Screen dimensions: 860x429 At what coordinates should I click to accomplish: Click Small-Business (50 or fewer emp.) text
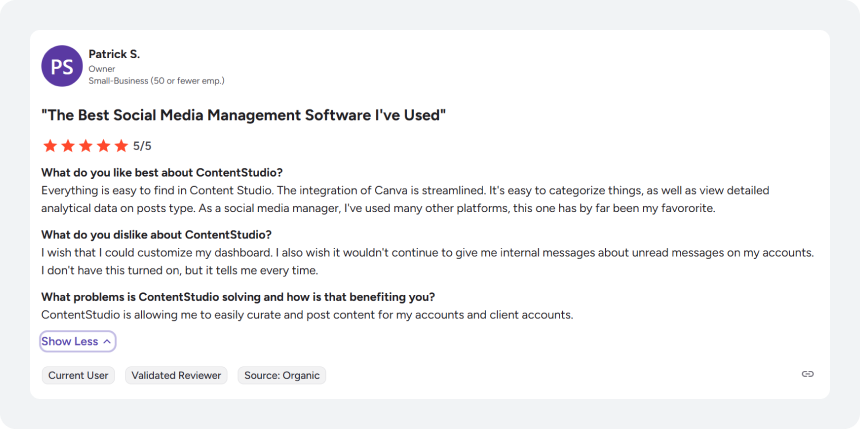click(156, 81)
